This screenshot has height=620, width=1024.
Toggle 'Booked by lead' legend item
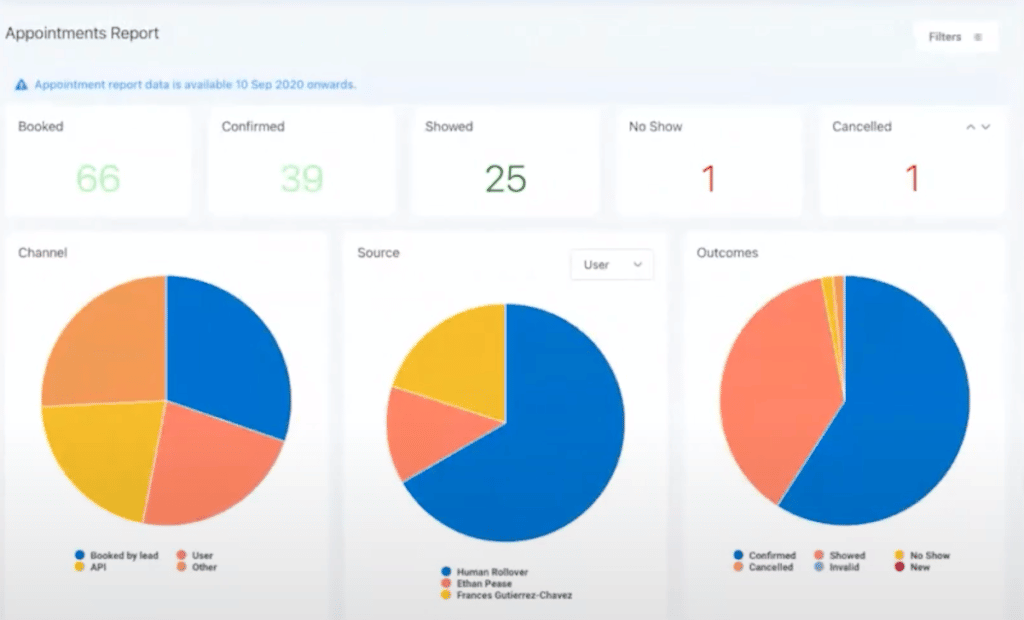click(80, 555)
